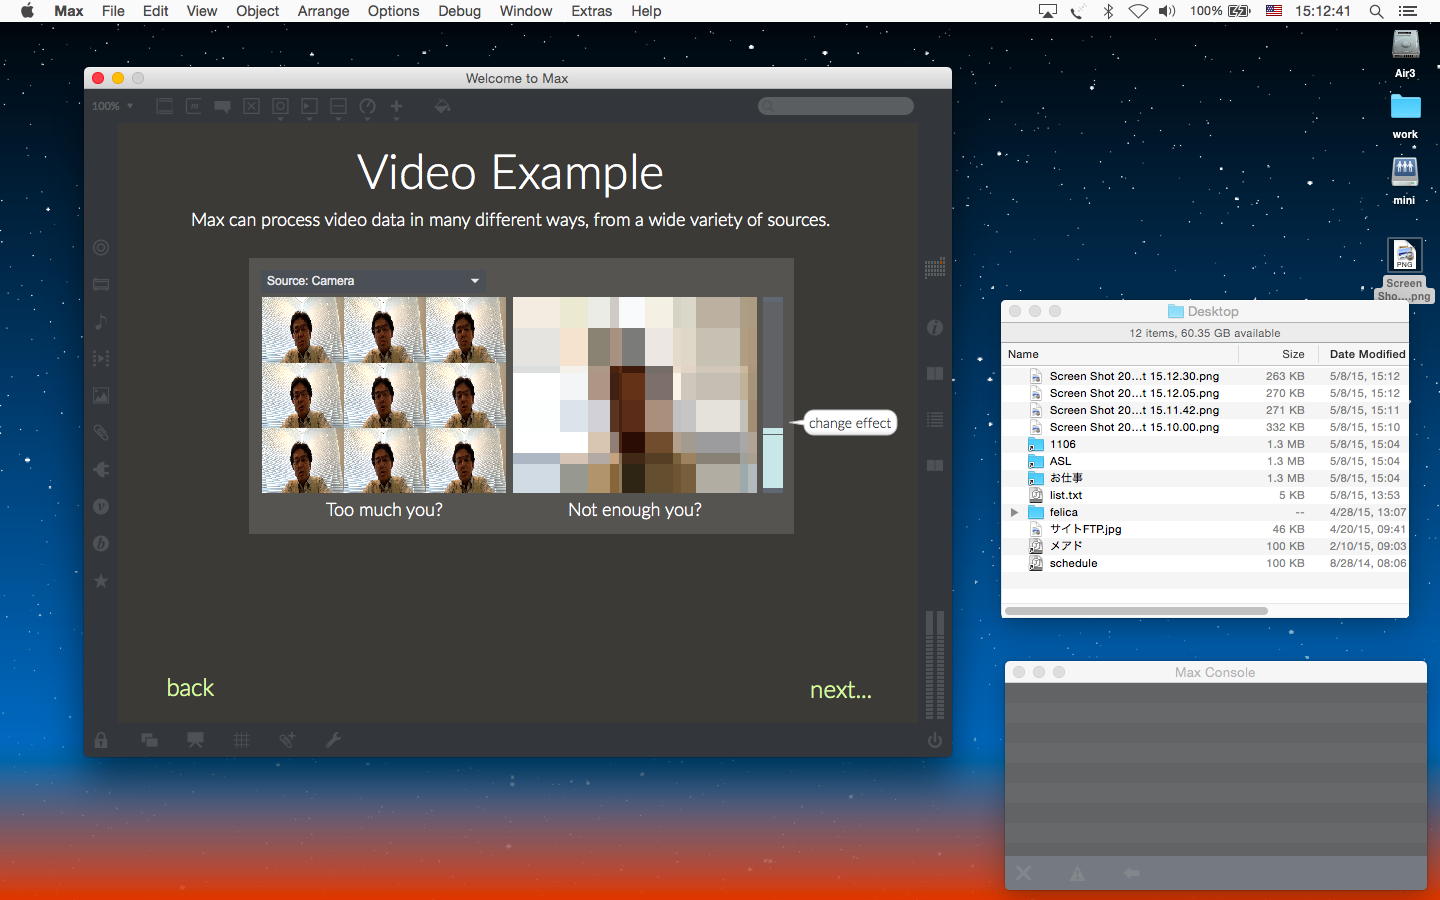1440x900 pixels.
Task: Open the Extras menu
Action: pos(591,11)
